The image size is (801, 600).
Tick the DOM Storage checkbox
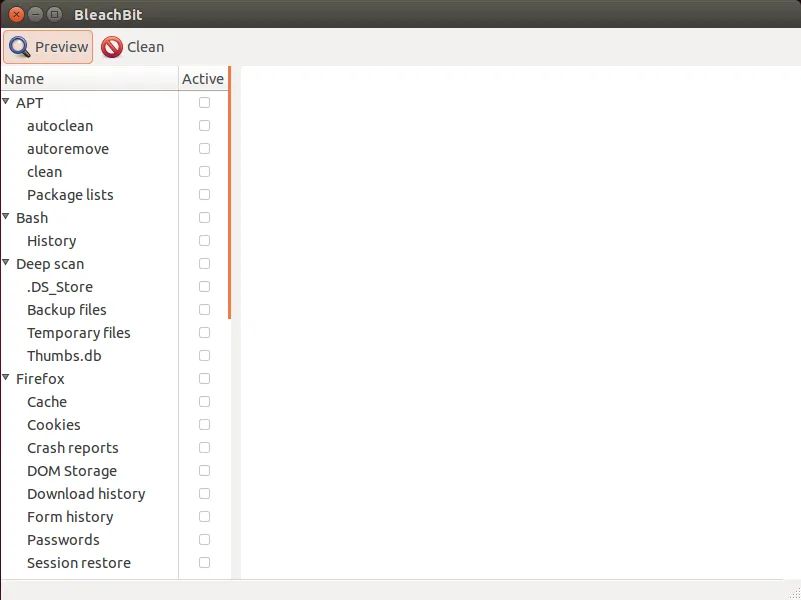[x=204, y=470]
